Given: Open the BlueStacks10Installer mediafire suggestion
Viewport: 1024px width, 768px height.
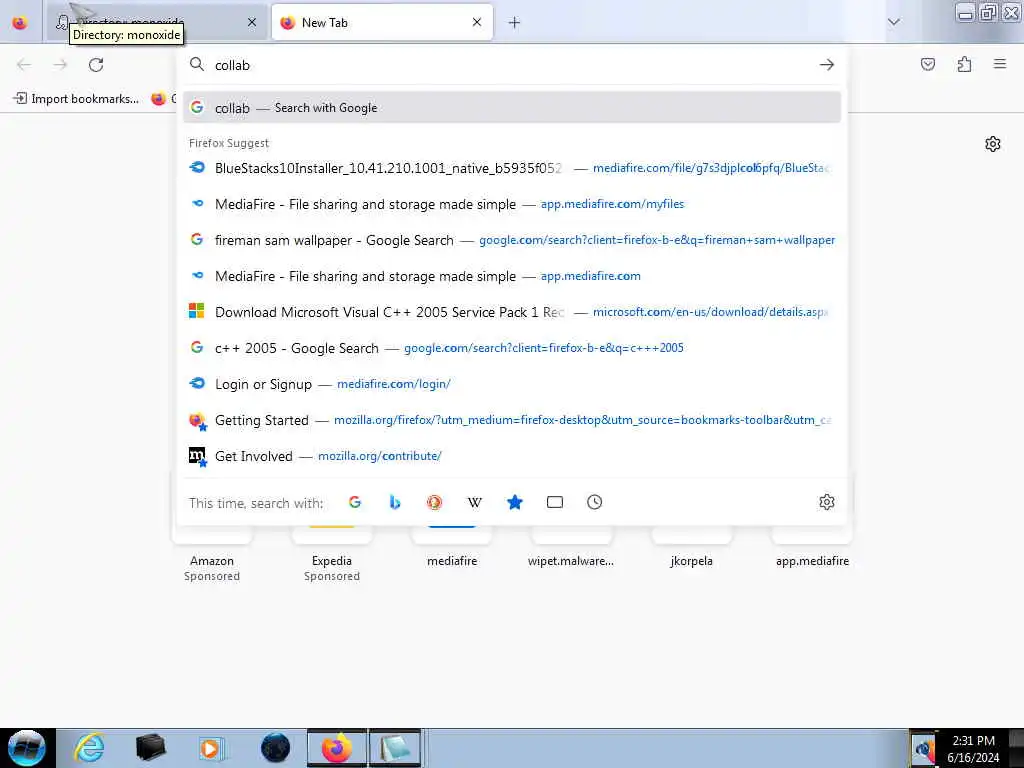Looking at the screenshot, I should [x=512, y=168].
